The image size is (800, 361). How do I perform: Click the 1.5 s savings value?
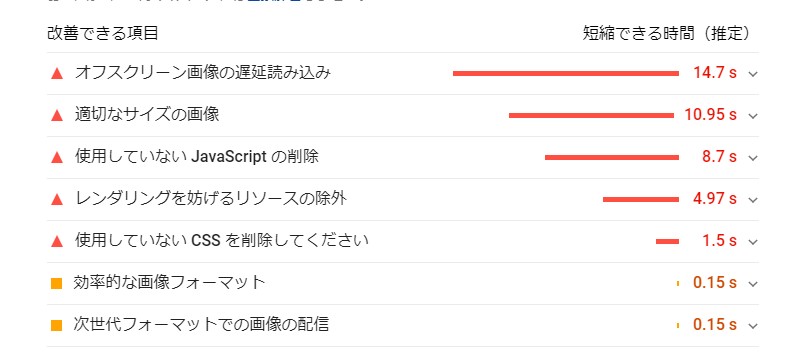coord(719,241)
